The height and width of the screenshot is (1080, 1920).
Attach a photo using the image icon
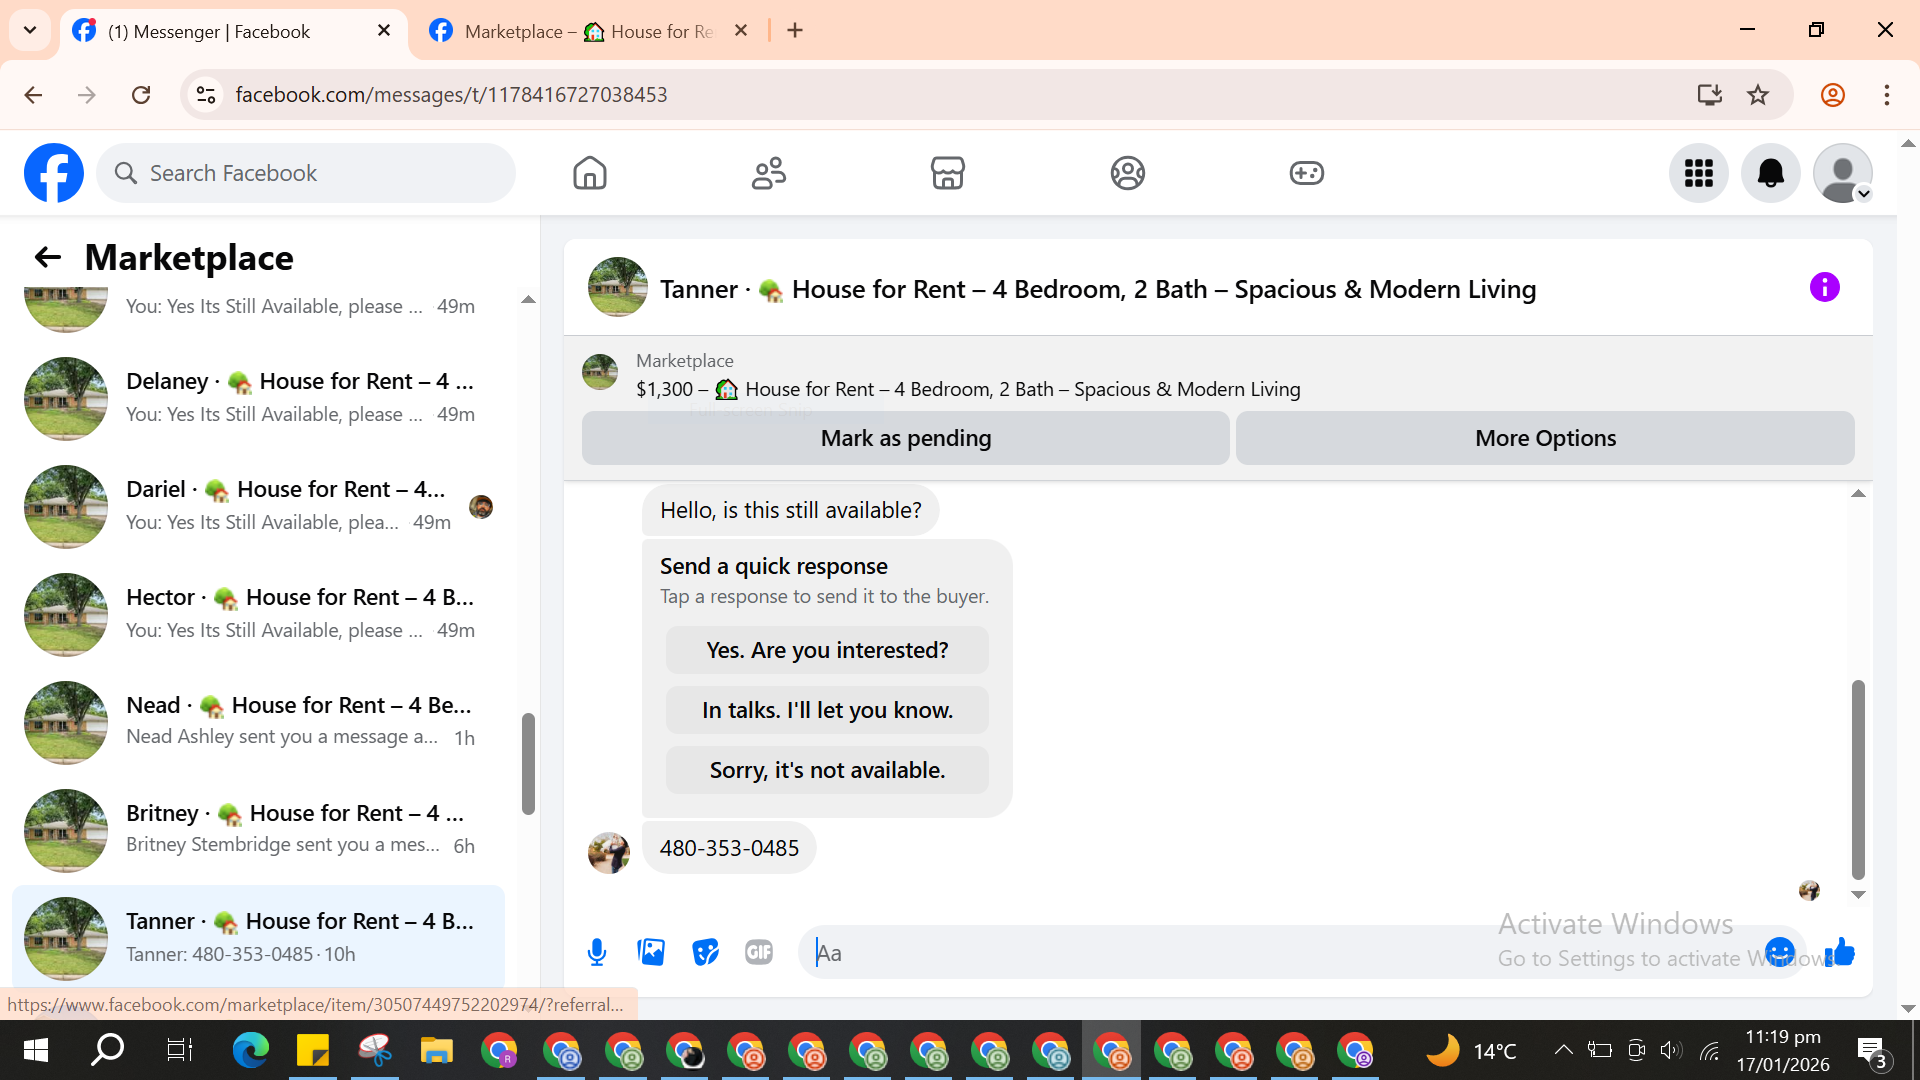tap(651, 952)
